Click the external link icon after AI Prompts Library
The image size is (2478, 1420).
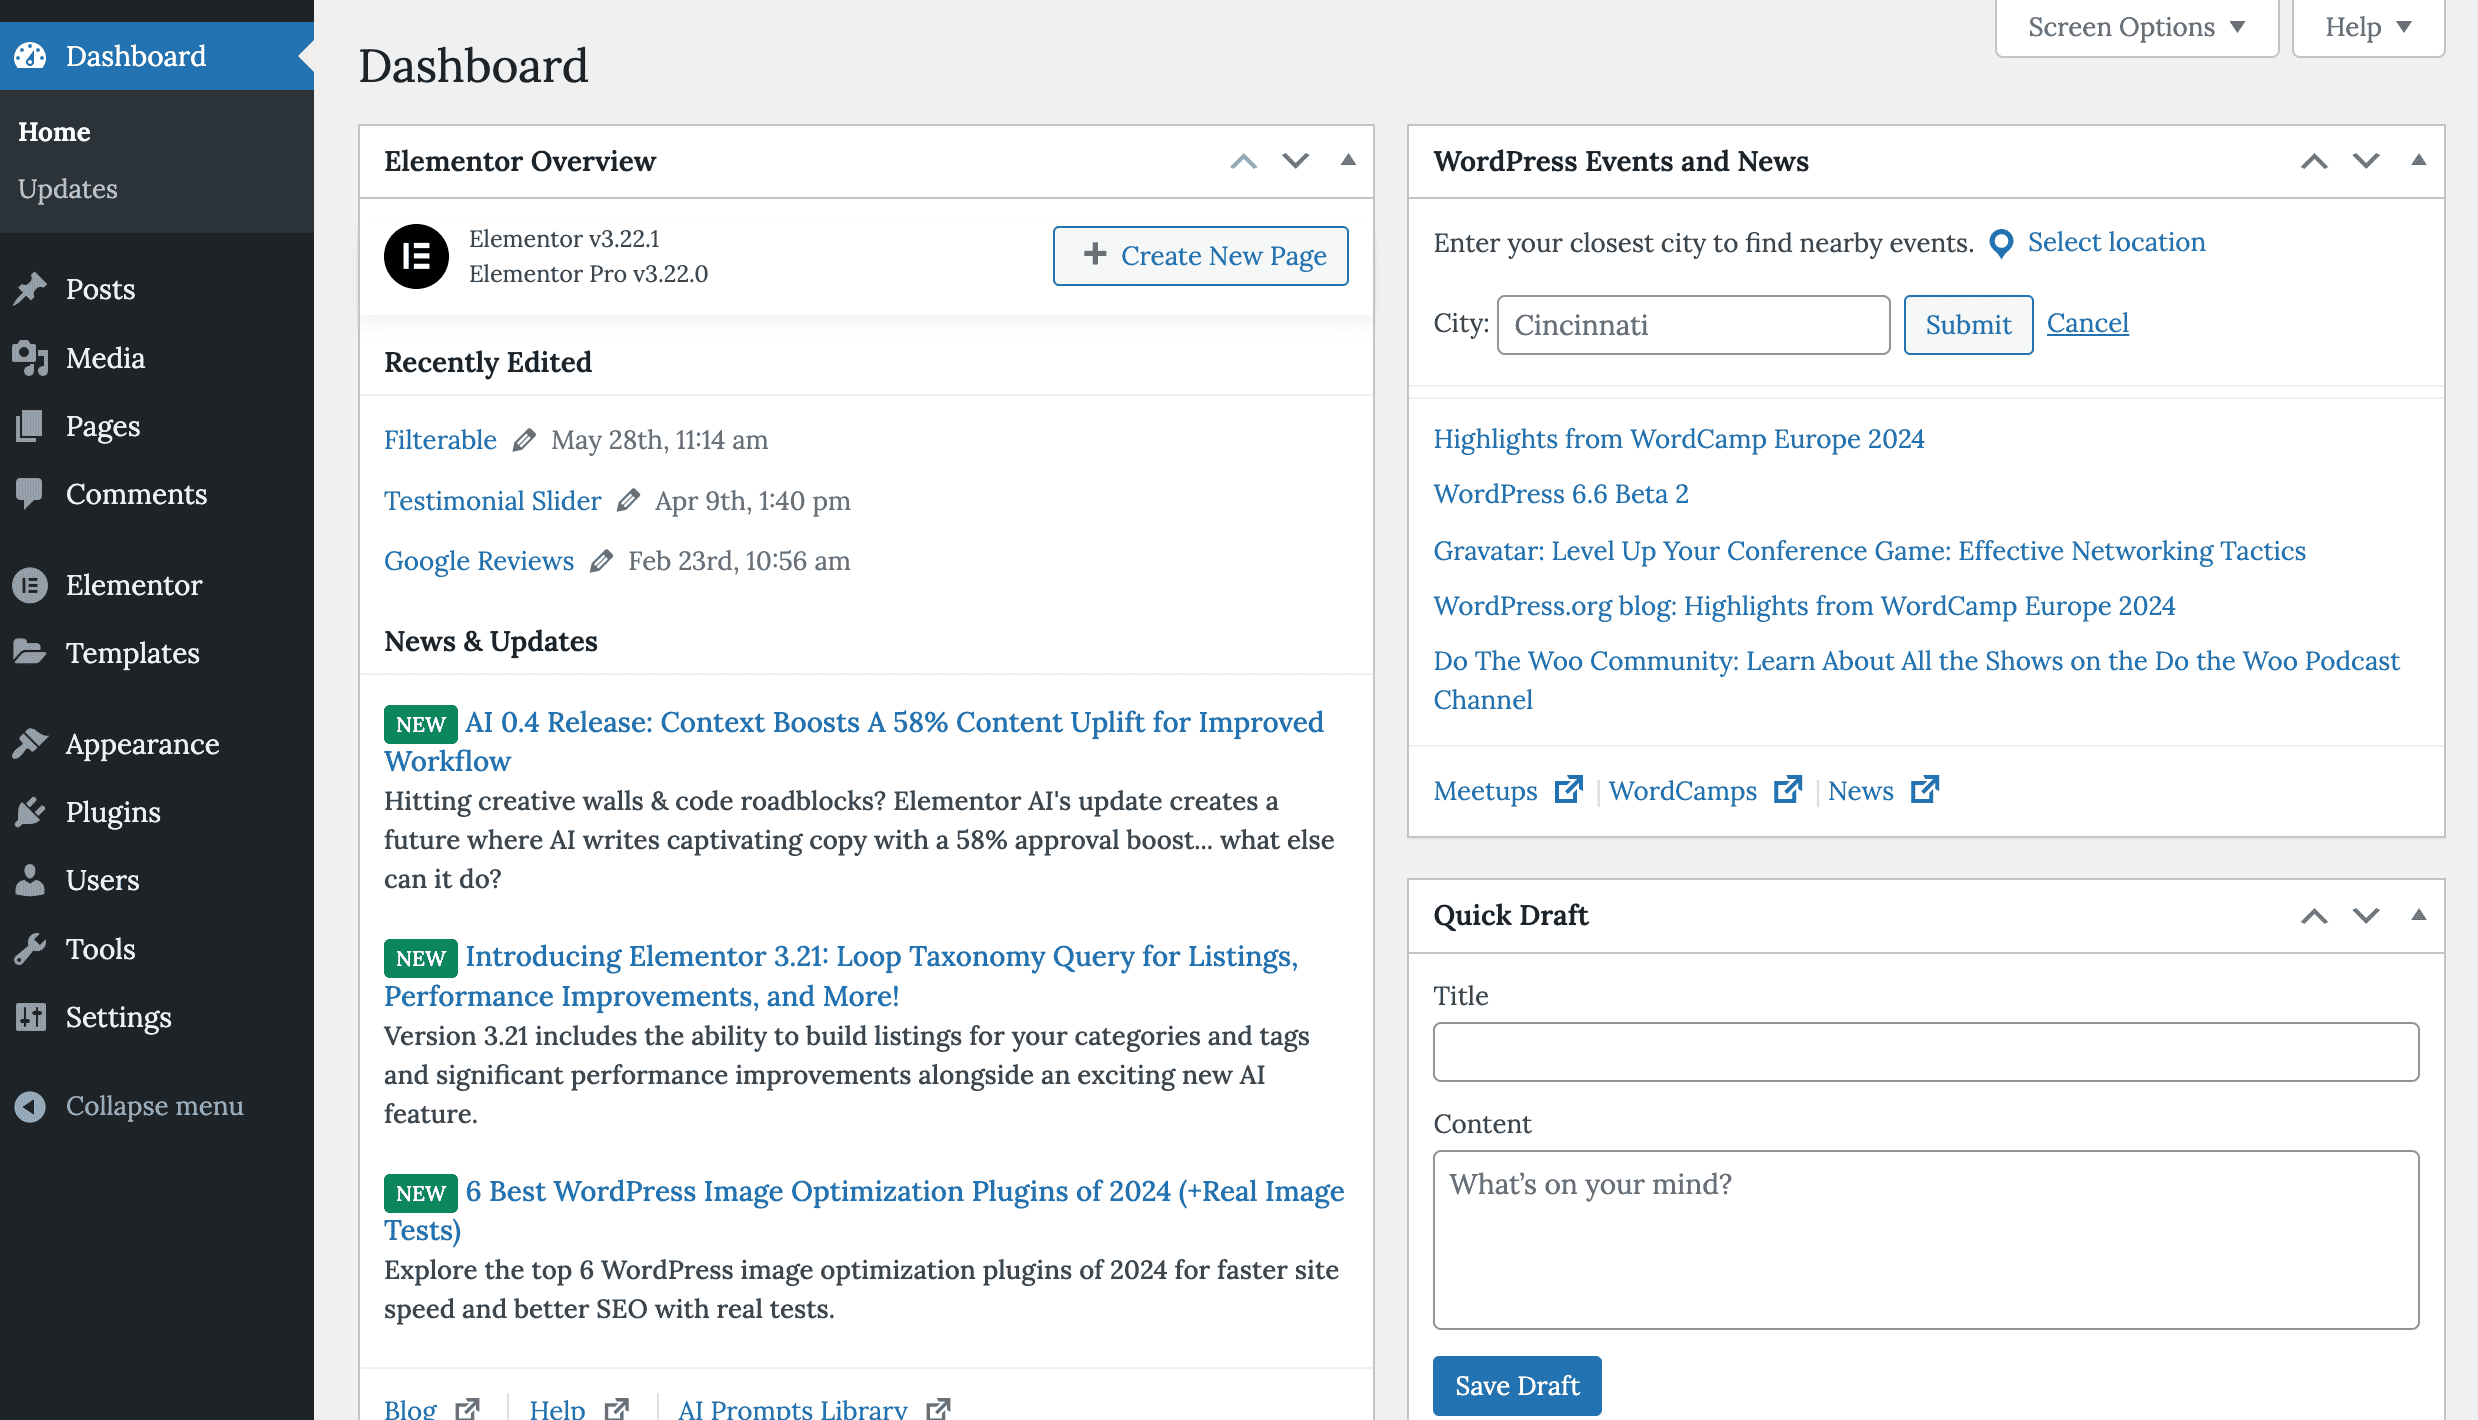coord(938,1409)
